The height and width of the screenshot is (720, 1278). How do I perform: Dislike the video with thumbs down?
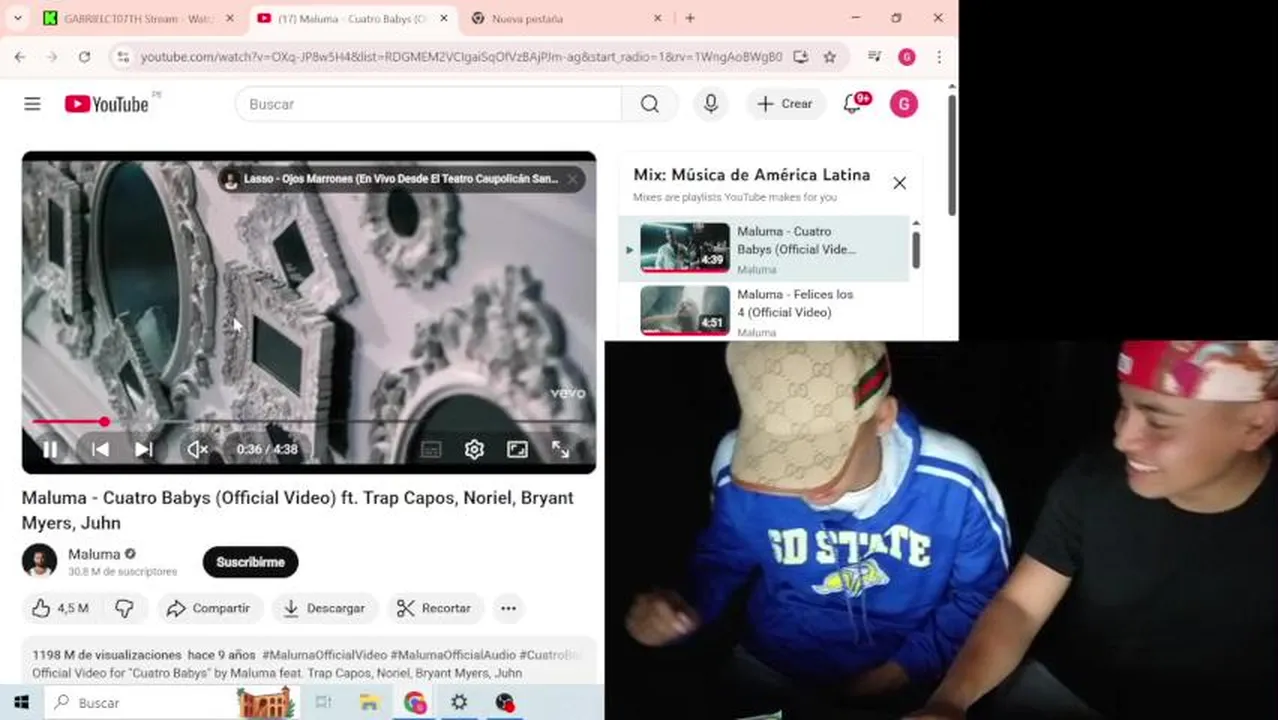tap(124, 608)
